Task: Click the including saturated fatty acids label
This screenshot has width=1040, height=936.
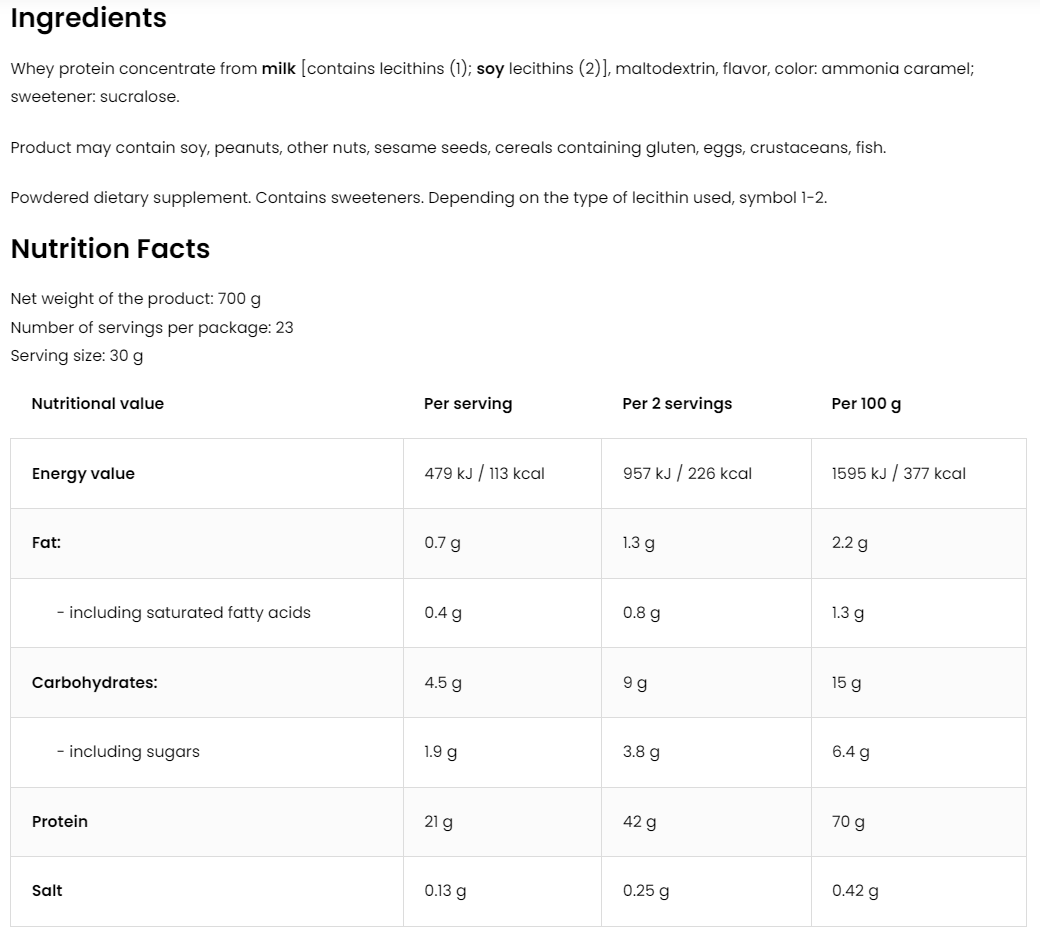Action: click(x=183, y=613)
